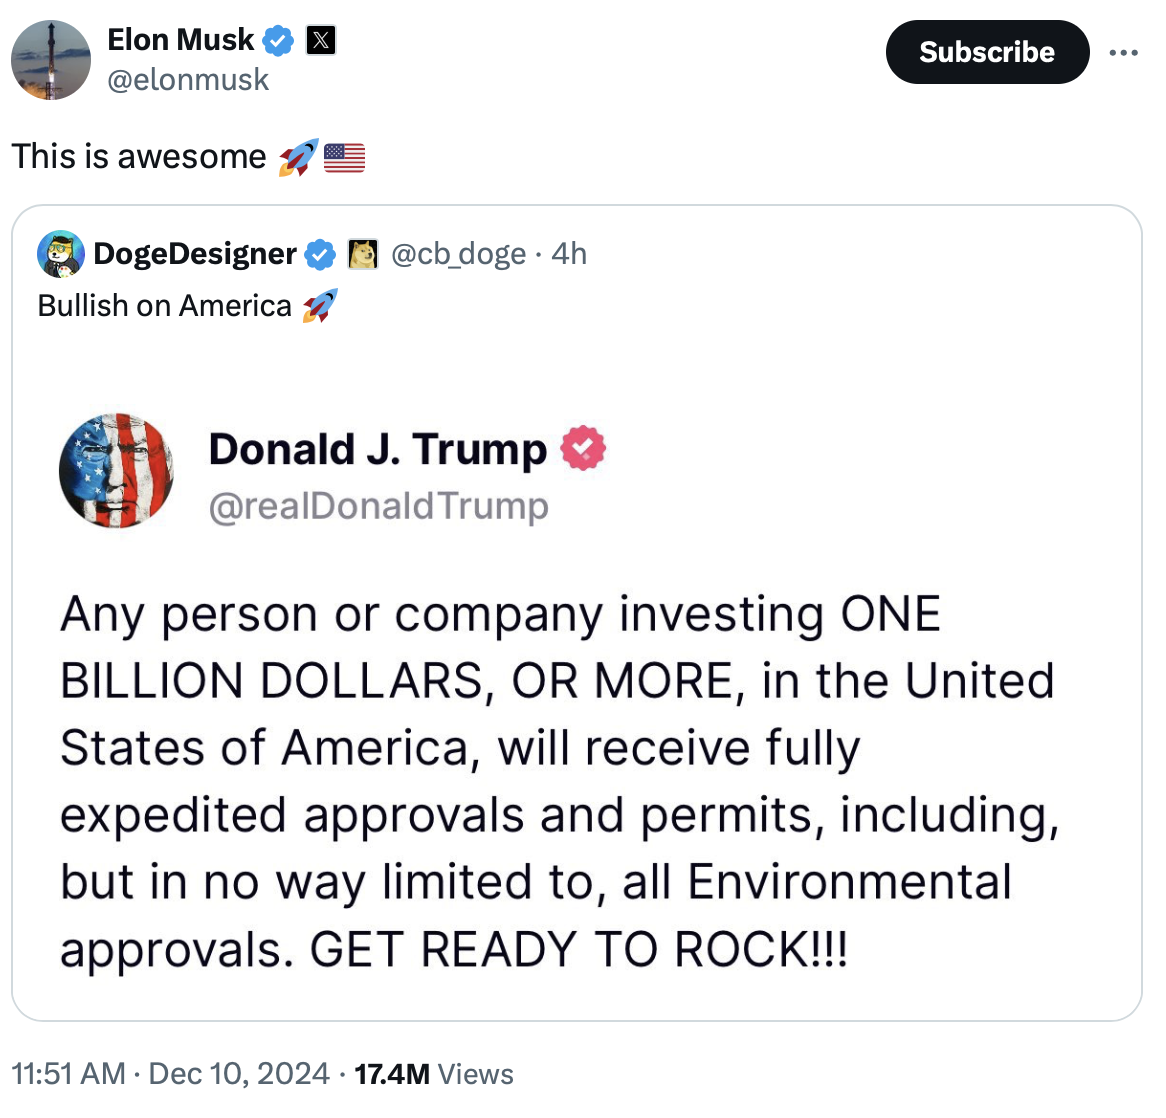1166x1118 pixels.
Task: Open the @cb_doge handle in quoted post
Action: point(458,254)
